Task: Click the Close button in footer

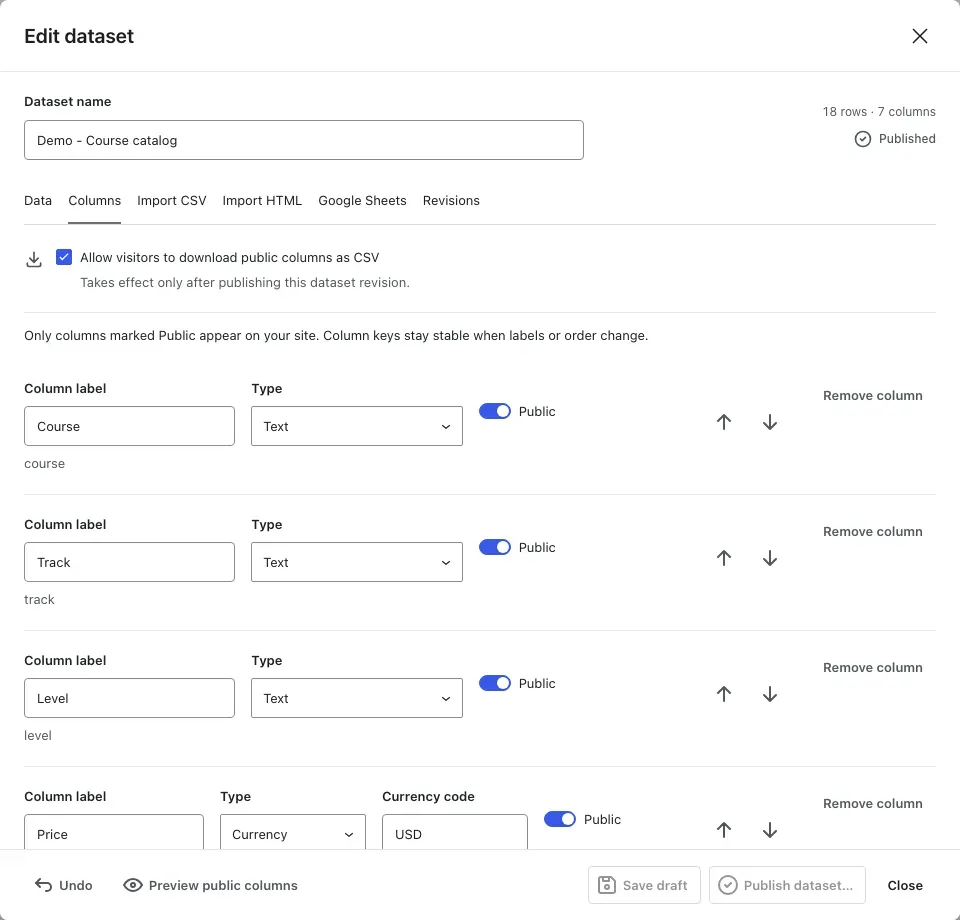Action: point(905,885)
